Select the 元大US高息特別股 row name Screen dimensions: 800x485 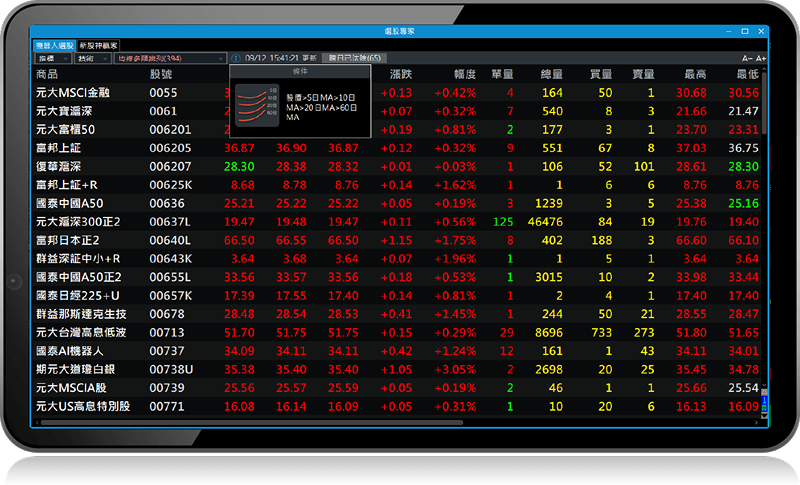(x=83, y=406)
